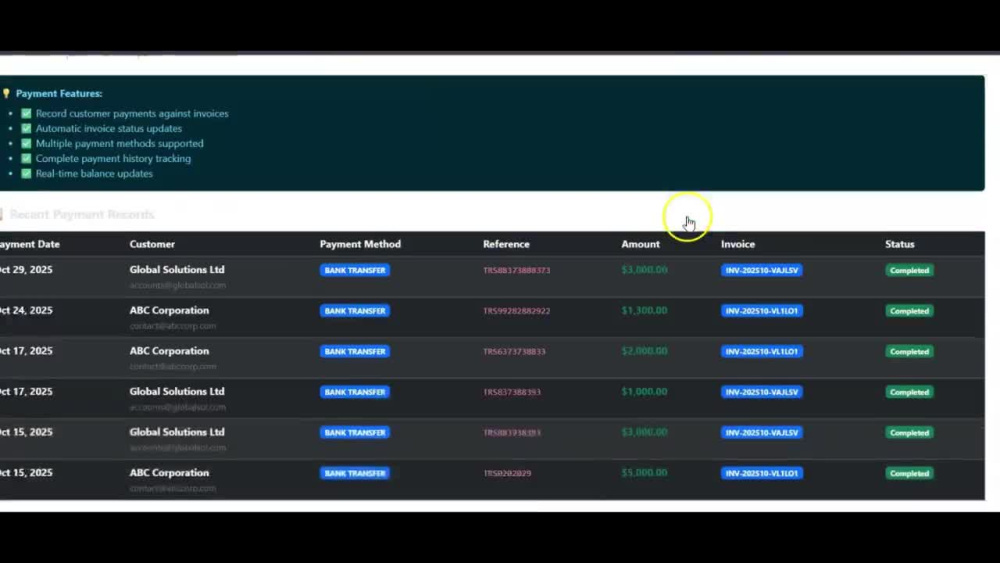Click the check icon beside Real-time balance updates
The height and width of the screenshot is (563, 1000).
(x=26, y=173)
